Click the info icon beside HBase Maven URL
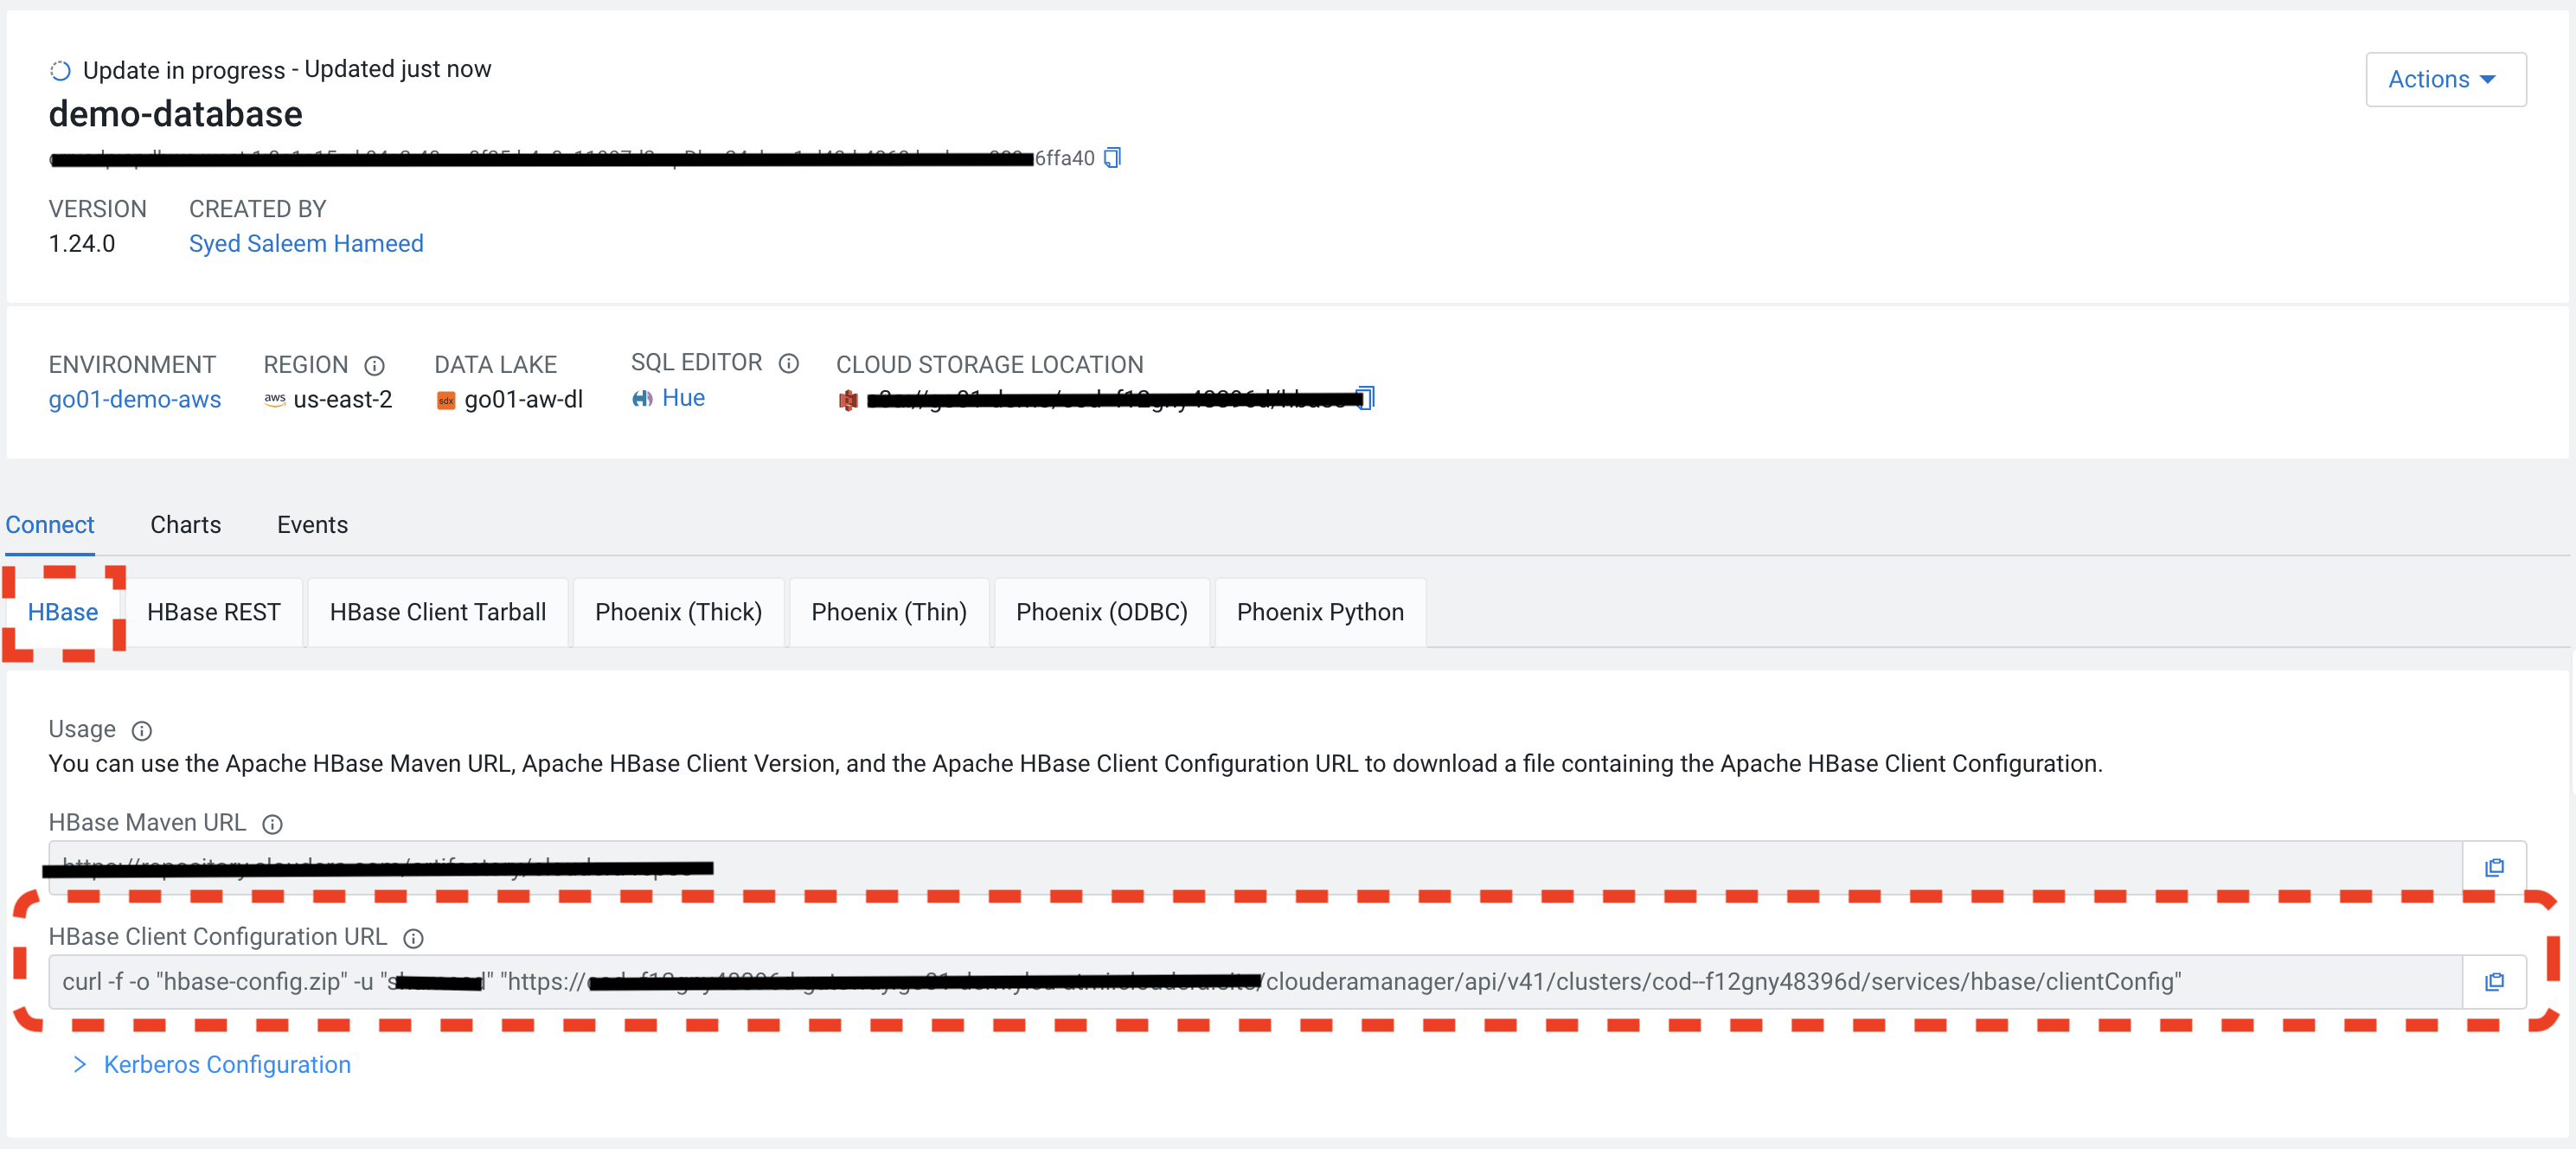 271,825
